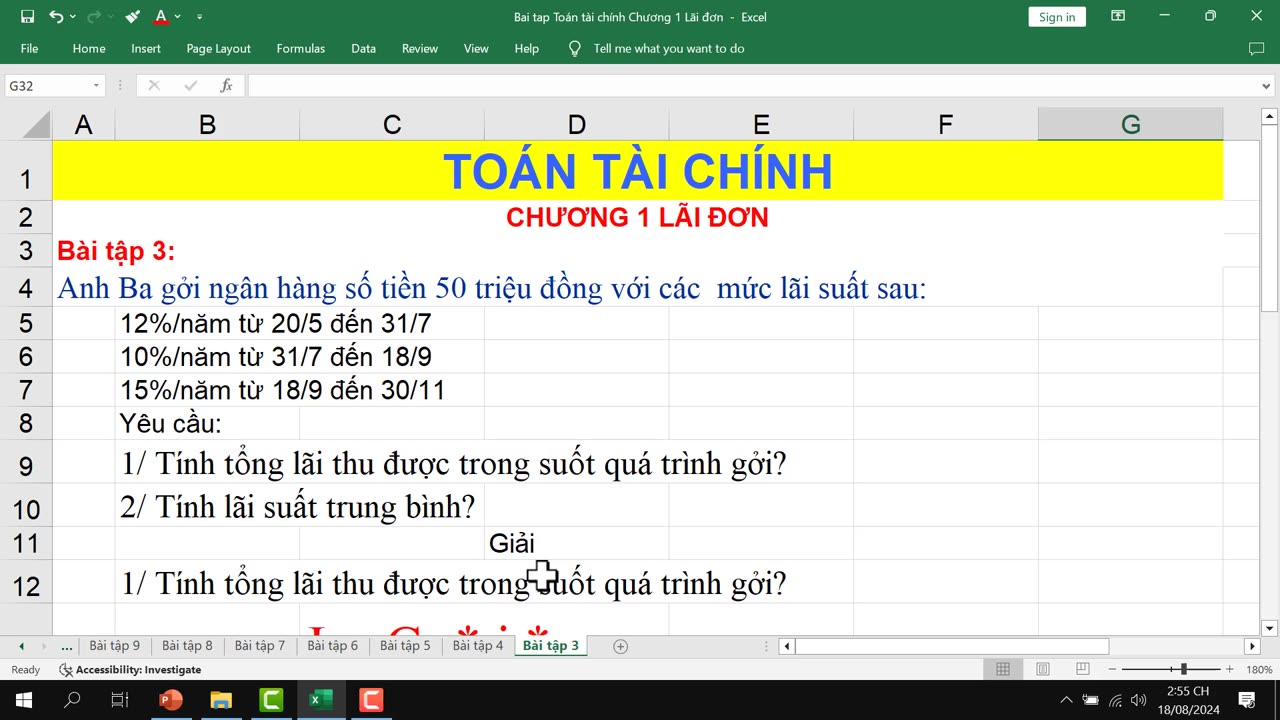The width and height of the screenshot is (1280, 720).
Task: Switch to the Home ribbon tab
Action: tap(89, 48)
